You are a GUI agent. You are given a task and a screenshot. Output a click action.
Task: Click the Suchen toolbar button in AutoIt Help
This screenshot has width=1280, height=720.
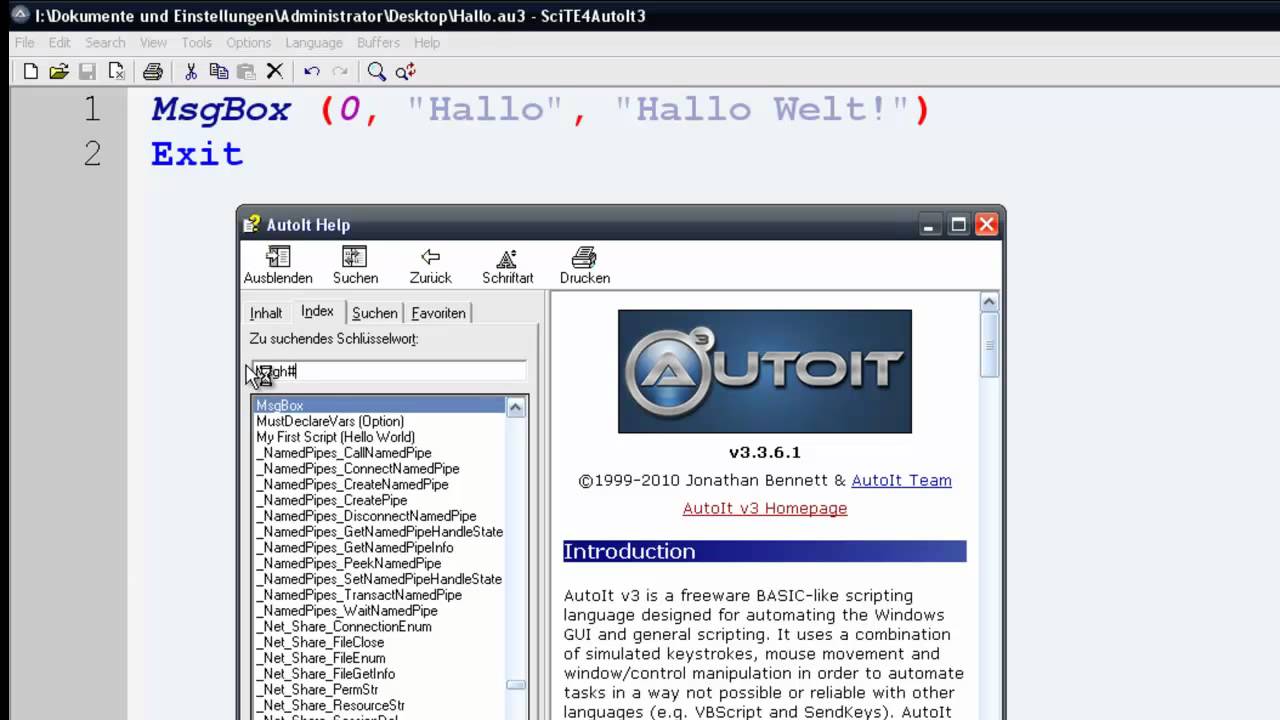355,266
